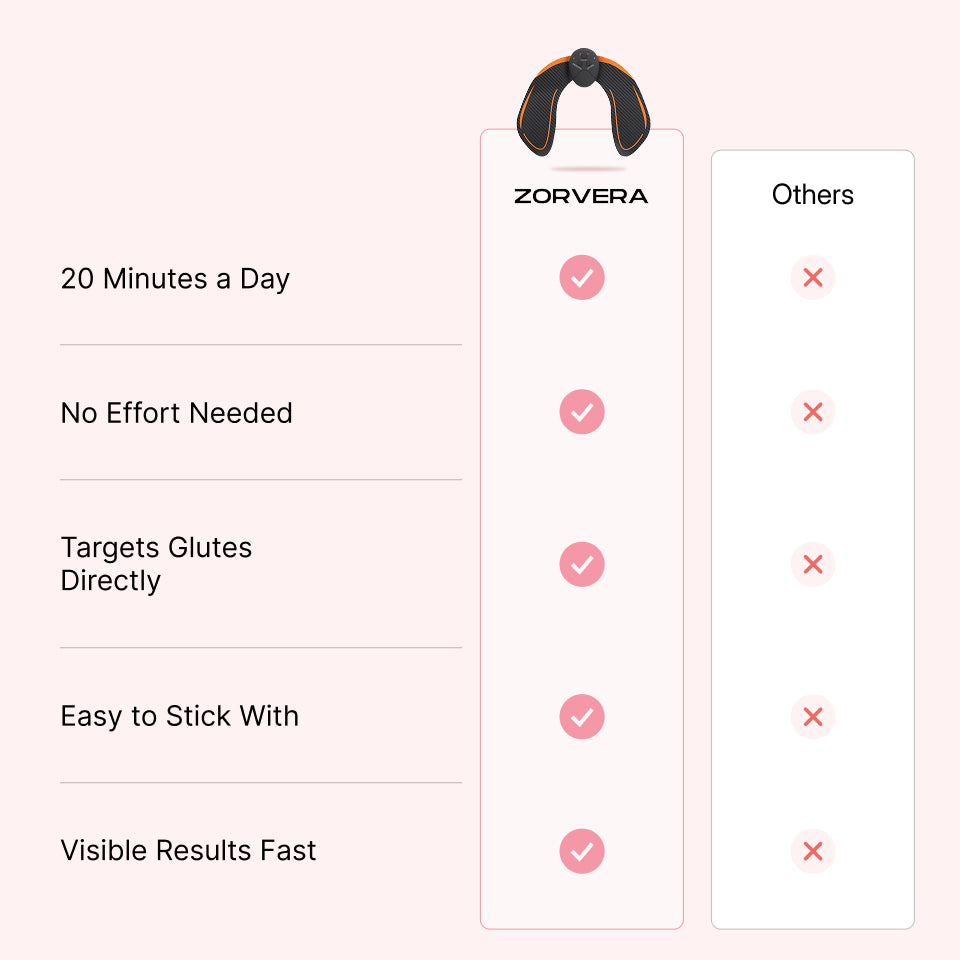The image size is (960, 960).
Task: Click Zorvera checkmark for No Effort Needed
Action: [582, 412]
